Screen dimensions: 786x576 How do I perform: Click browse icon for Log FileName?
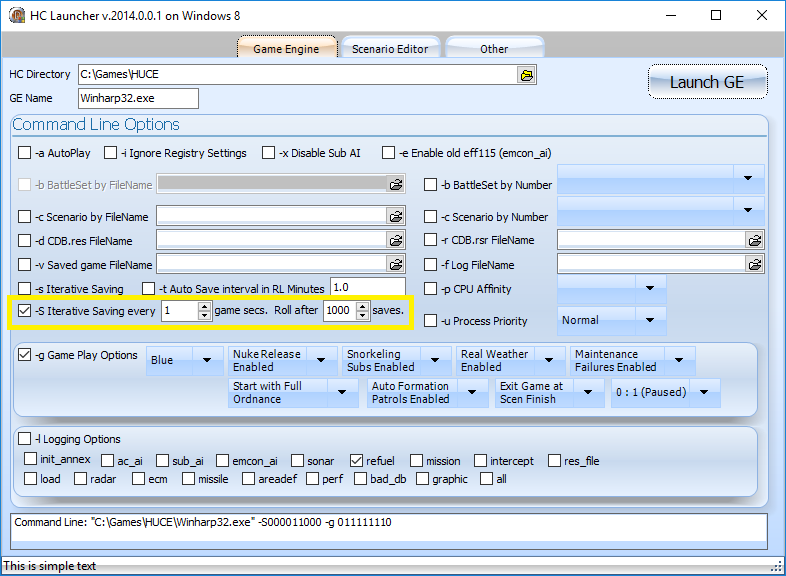click(x=754, y=264)
